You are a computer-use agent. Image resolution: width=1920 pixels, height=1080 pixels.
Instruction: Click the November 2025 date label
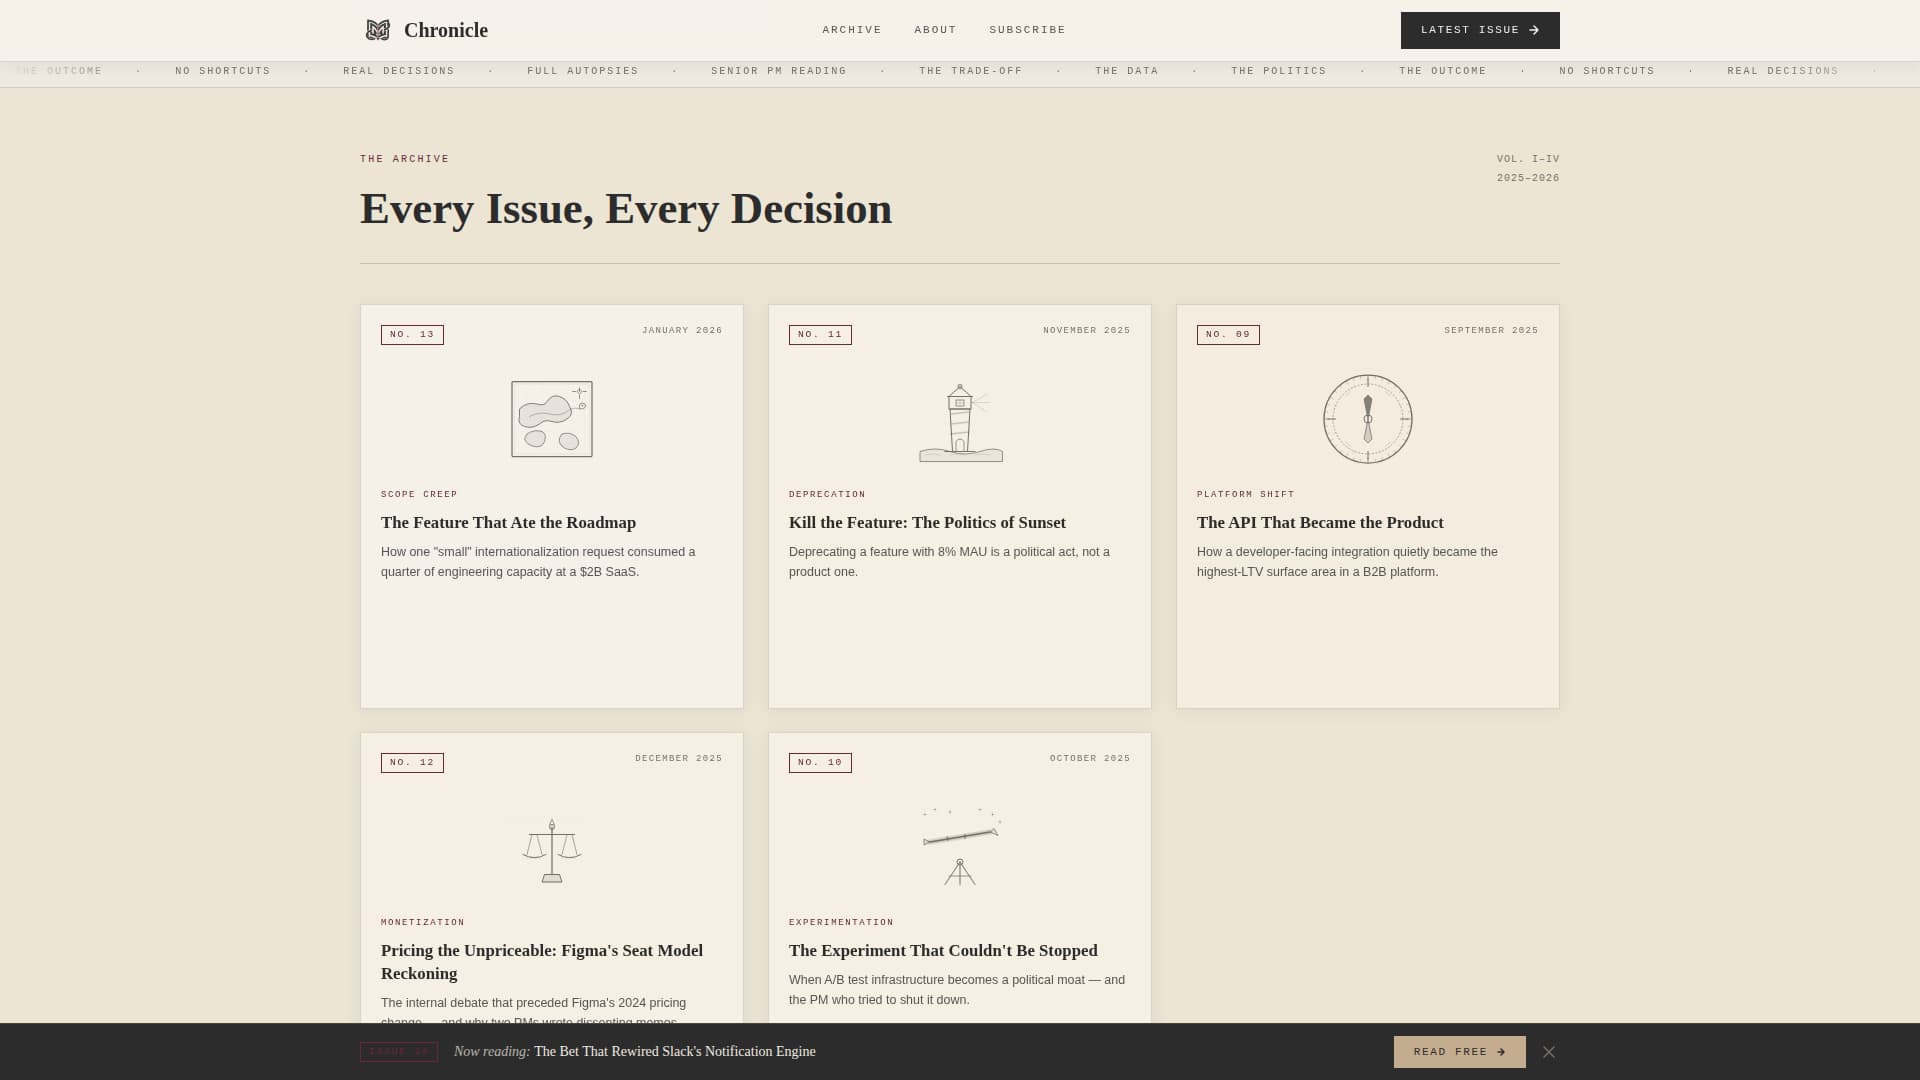coord(1087,331)
